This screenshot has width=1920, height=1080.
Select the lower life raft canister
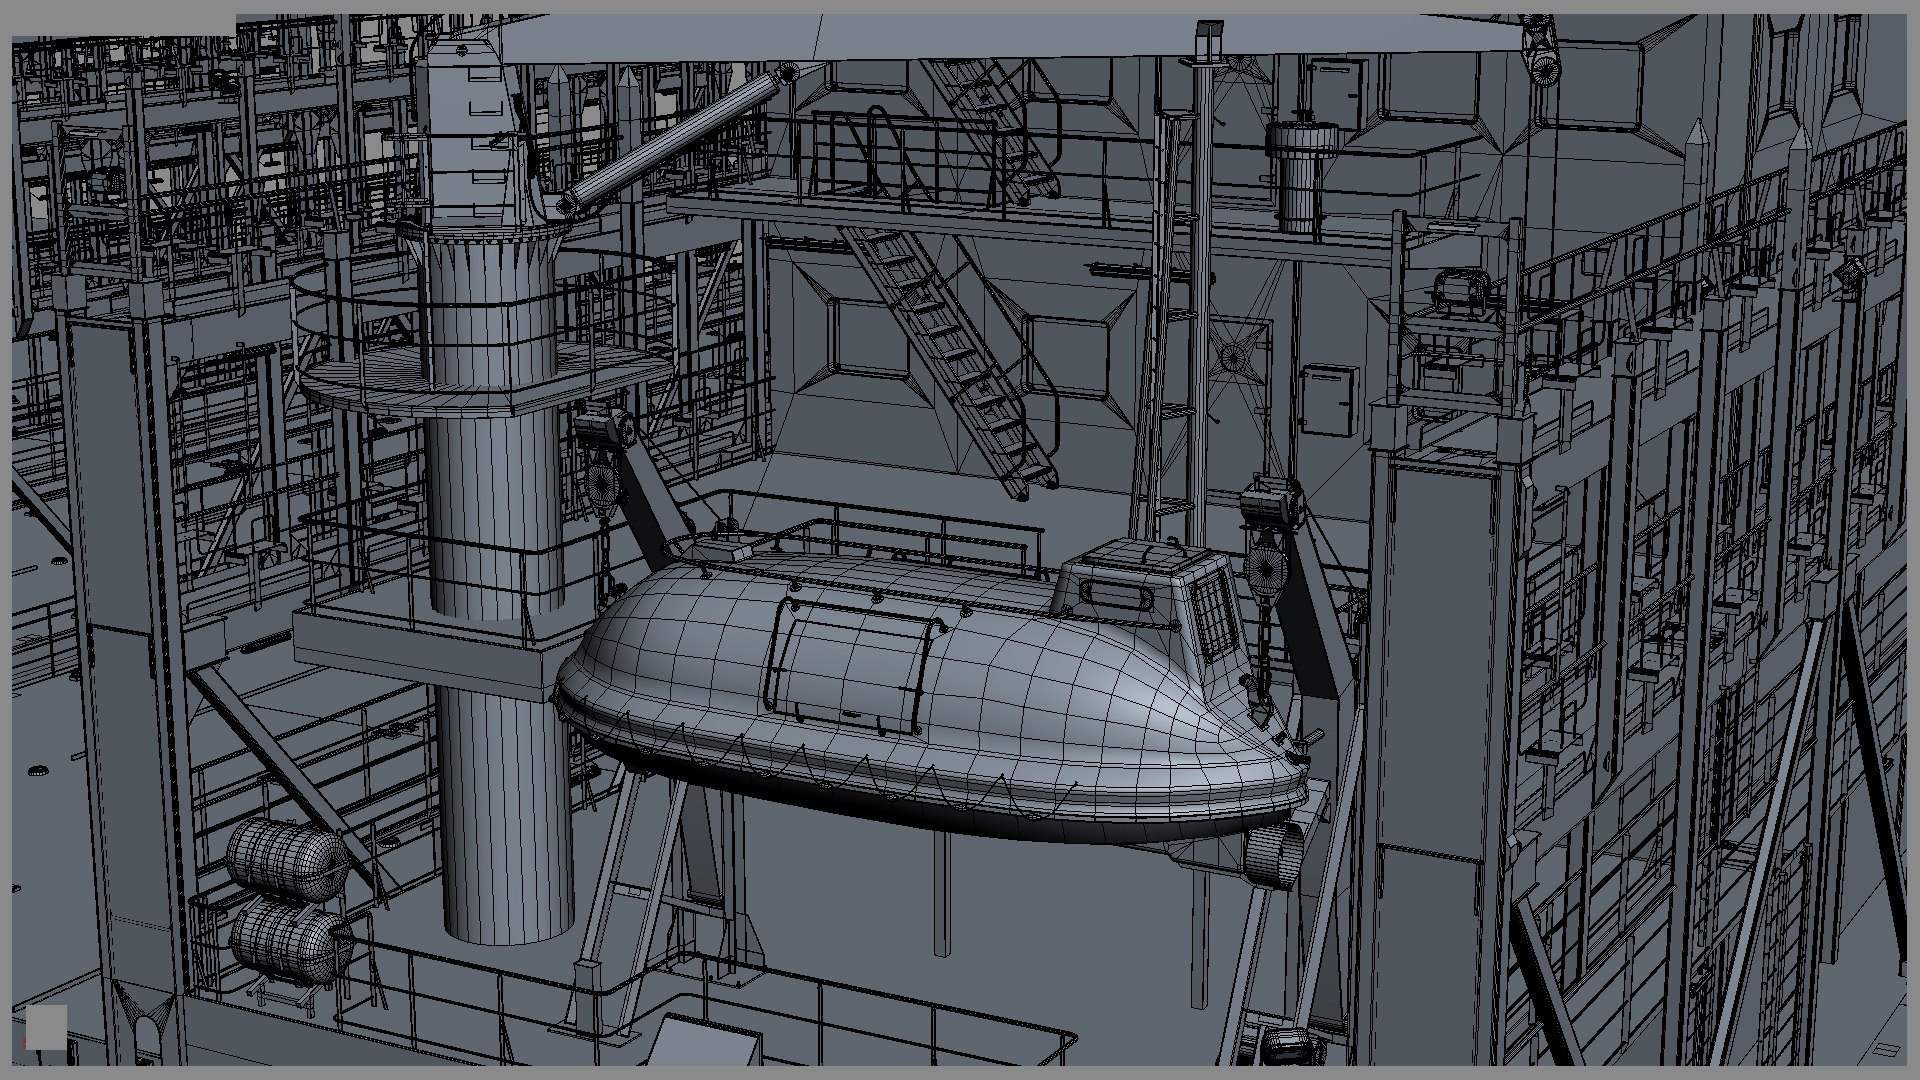point(290,941)
